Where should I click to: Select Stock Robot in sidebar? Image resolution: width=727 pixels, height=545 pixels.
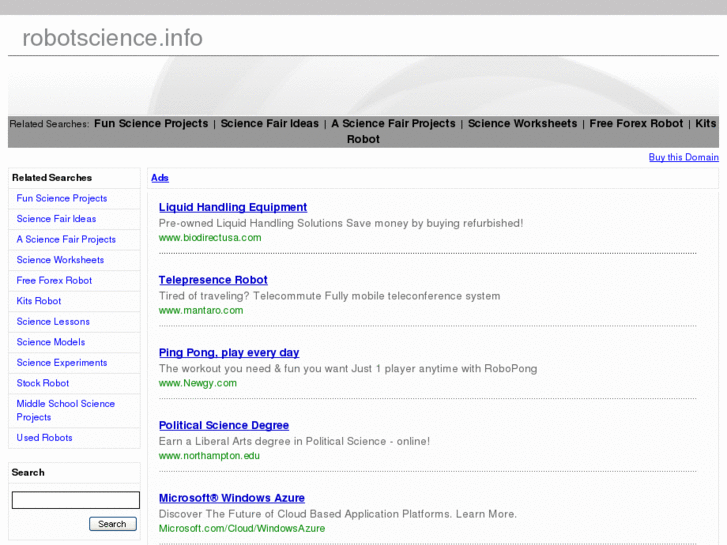pos(43,383)
